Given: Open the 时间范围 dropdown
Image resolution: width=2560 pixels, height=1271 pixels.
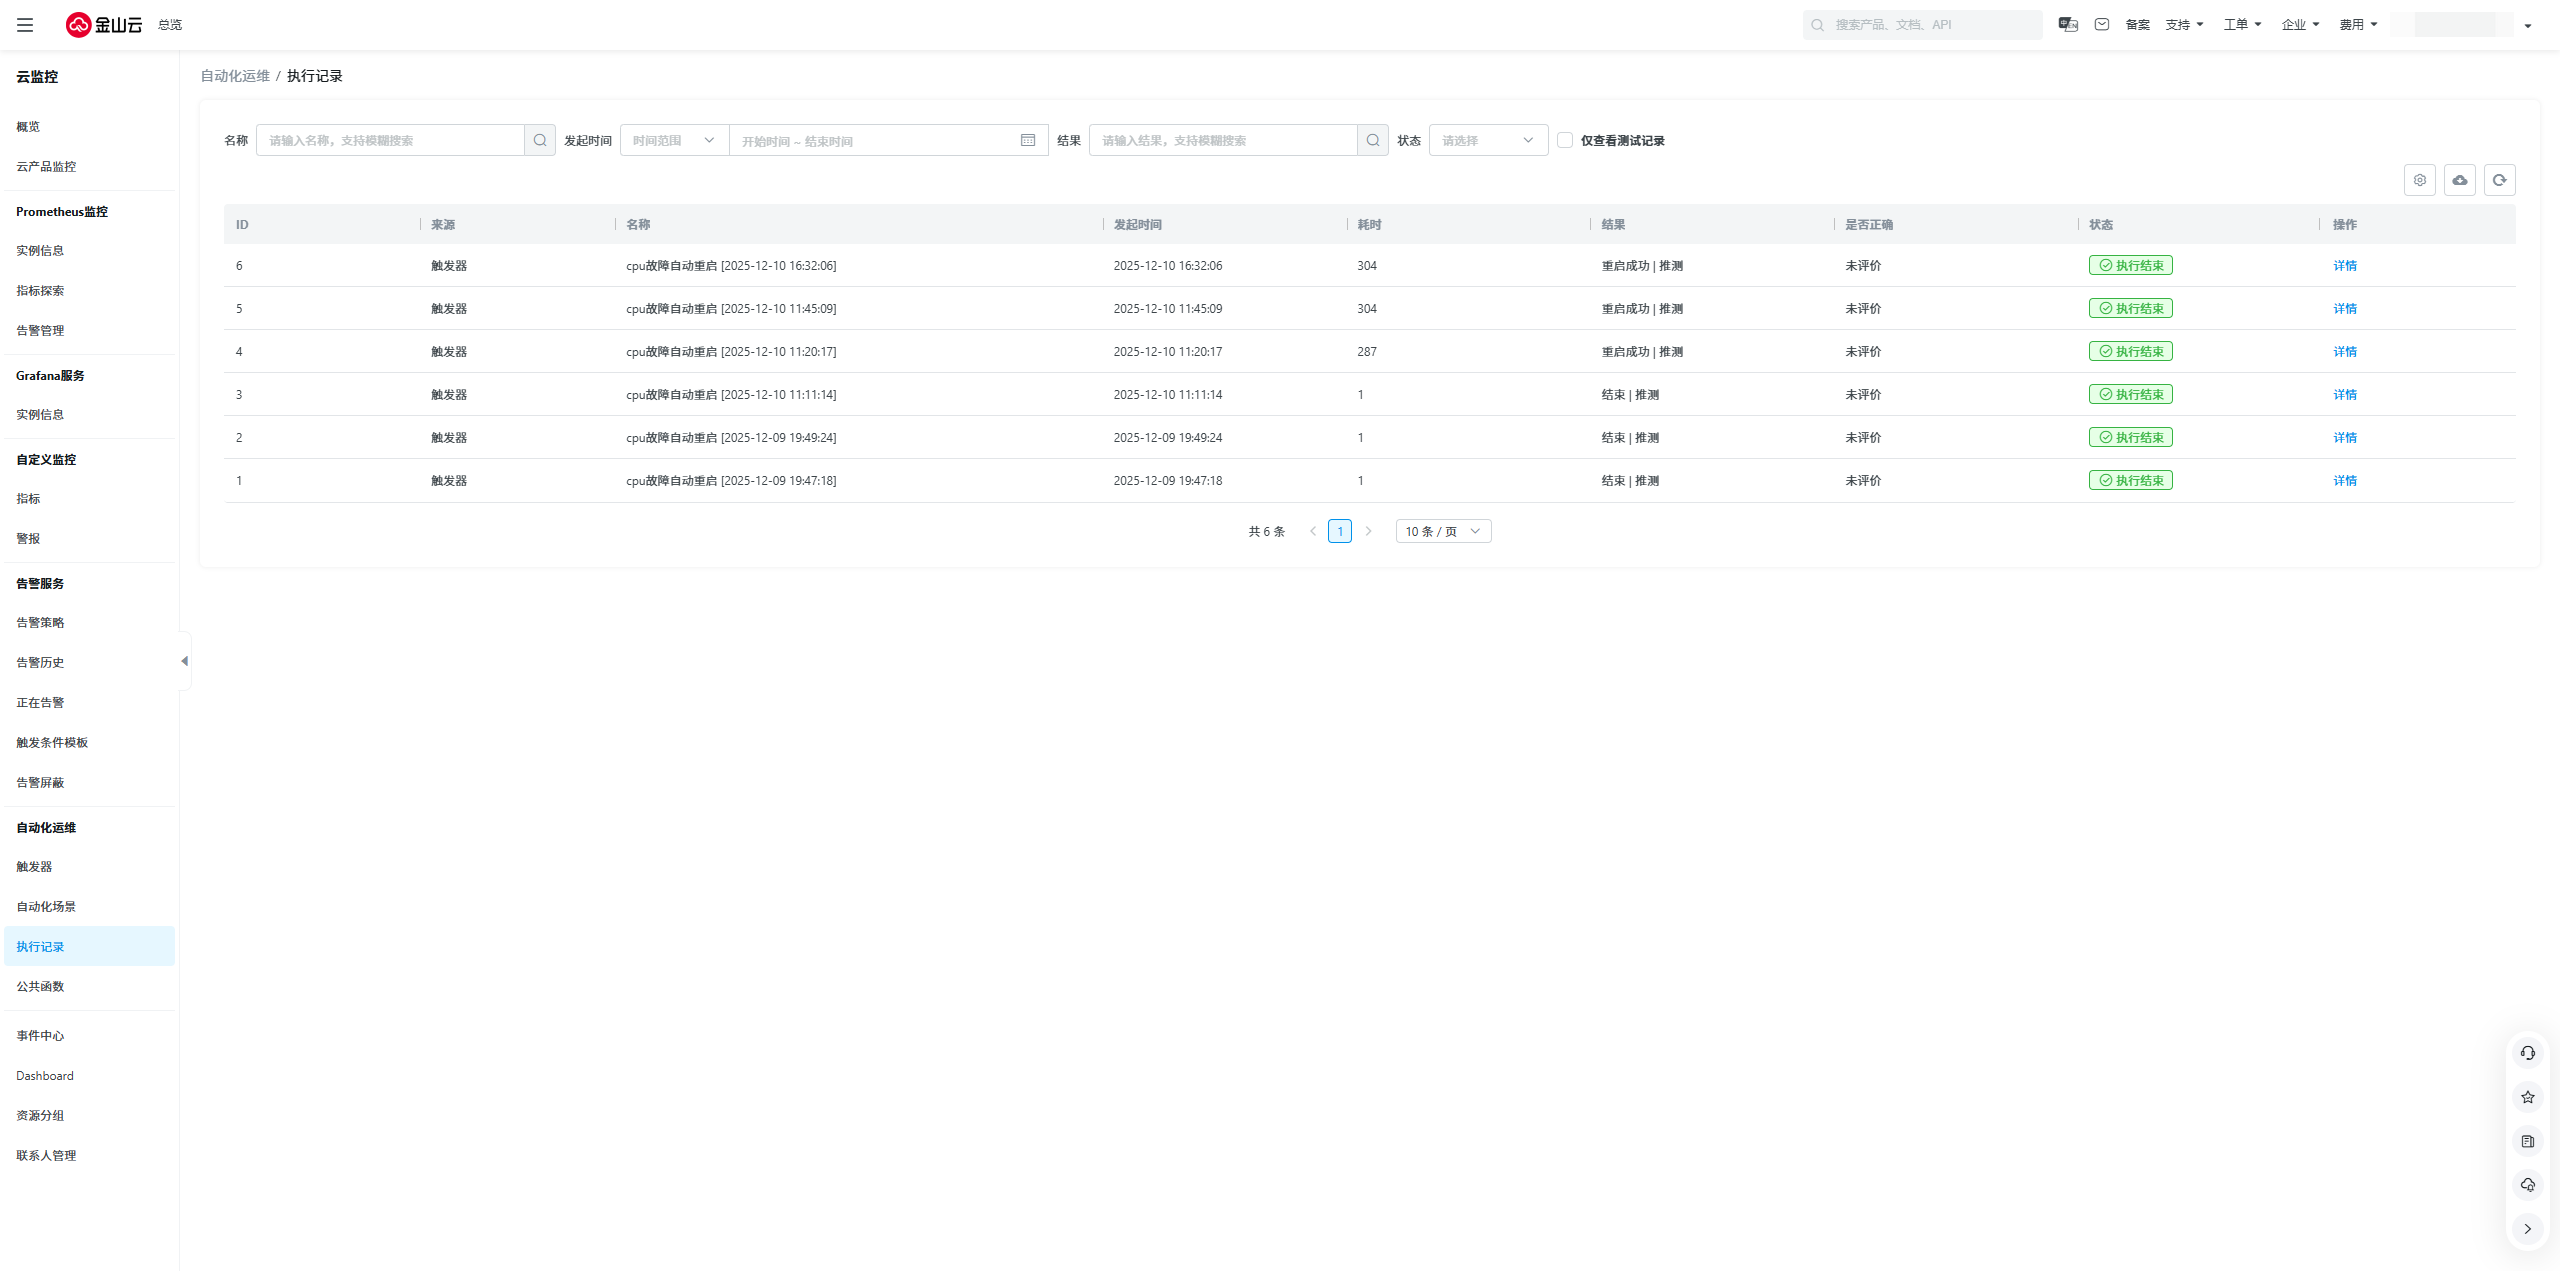Looking at the screenshot, I should (674, 140).
